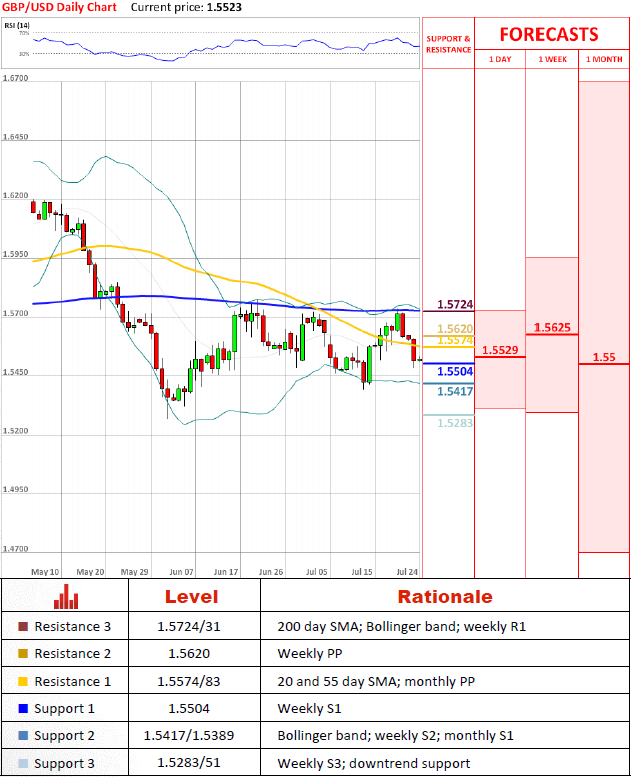Click the 1.5504 support level label
Image resolution: width=631 pixels, height=777 pixels.
[455, 371]
